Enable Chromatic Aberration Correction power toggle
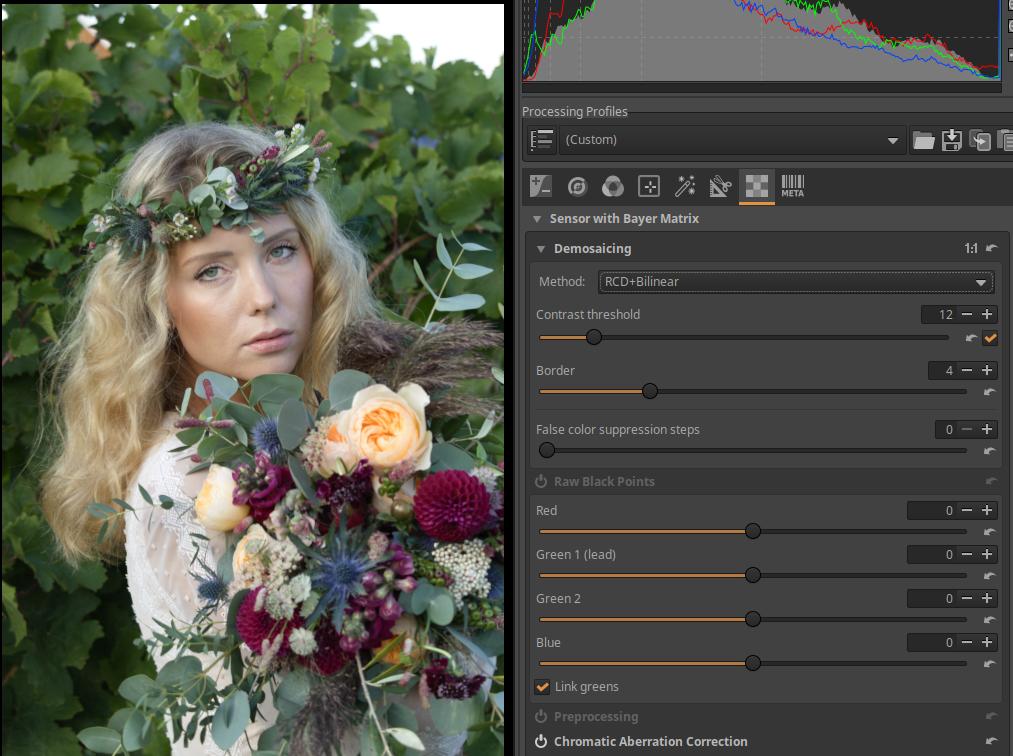Screen dimensions: 1013x756 coord(541,742)
